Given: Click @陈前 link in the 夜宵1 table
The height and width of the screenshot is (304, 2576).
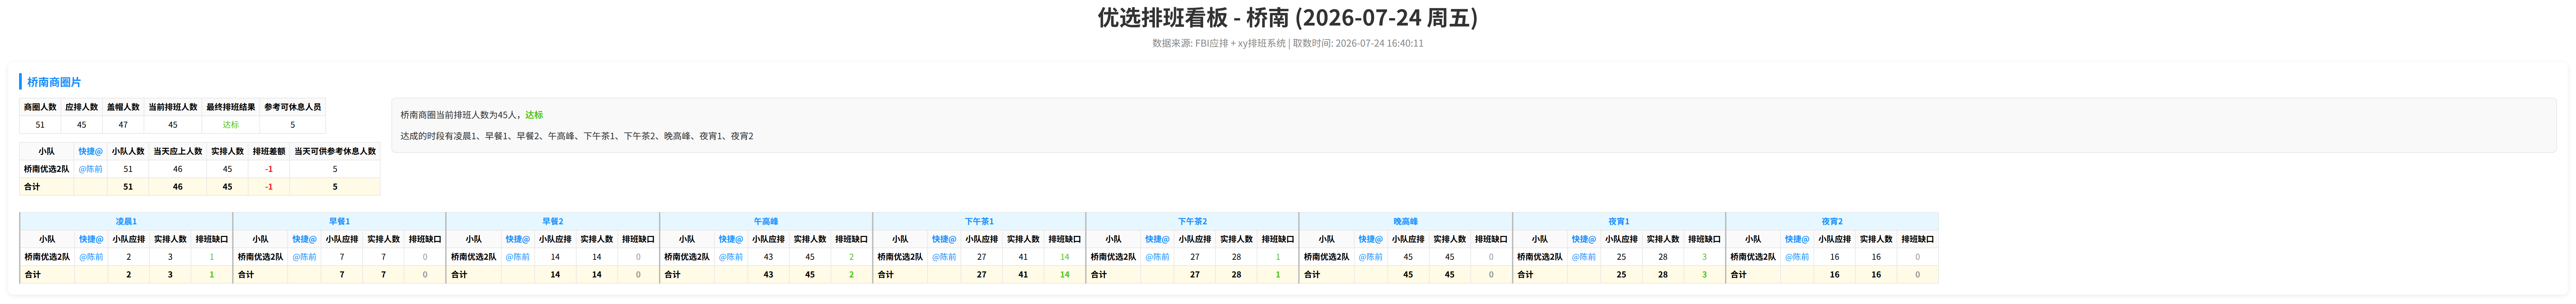Looking at the screenshot, I should point(1584,257).
